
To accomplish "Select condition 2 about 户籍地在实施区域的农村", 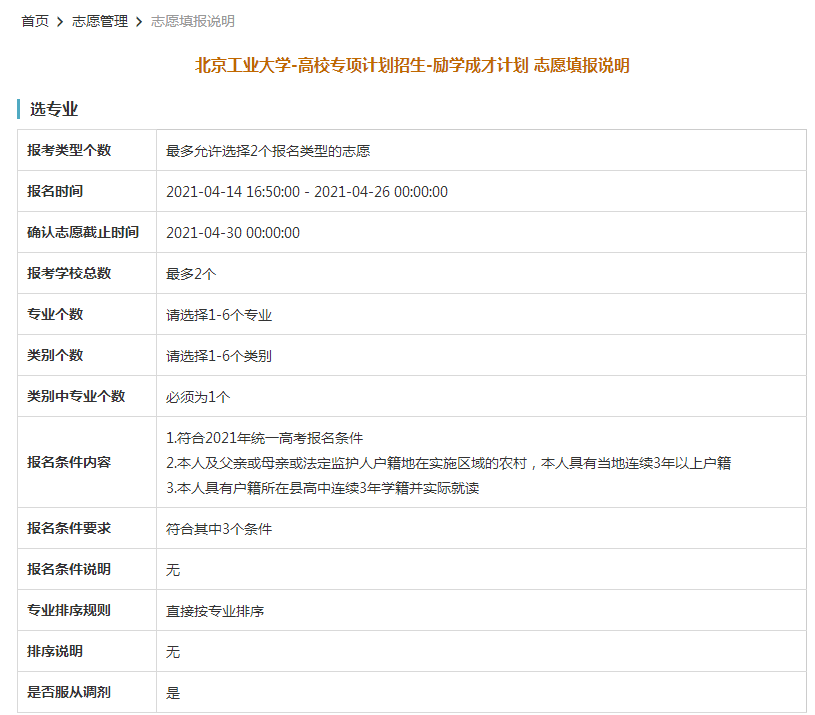I will click(449, 463).
